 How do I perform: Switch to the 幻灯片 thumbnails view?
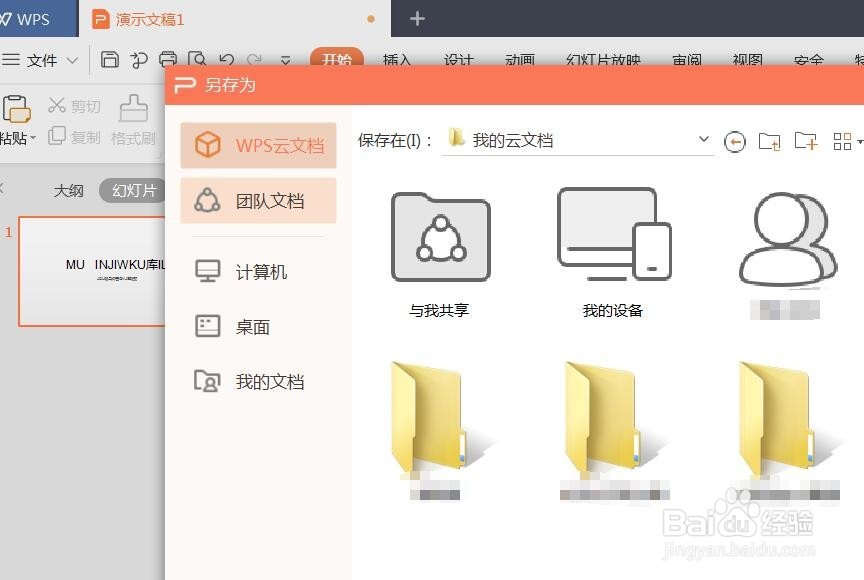tap(134, 191)
